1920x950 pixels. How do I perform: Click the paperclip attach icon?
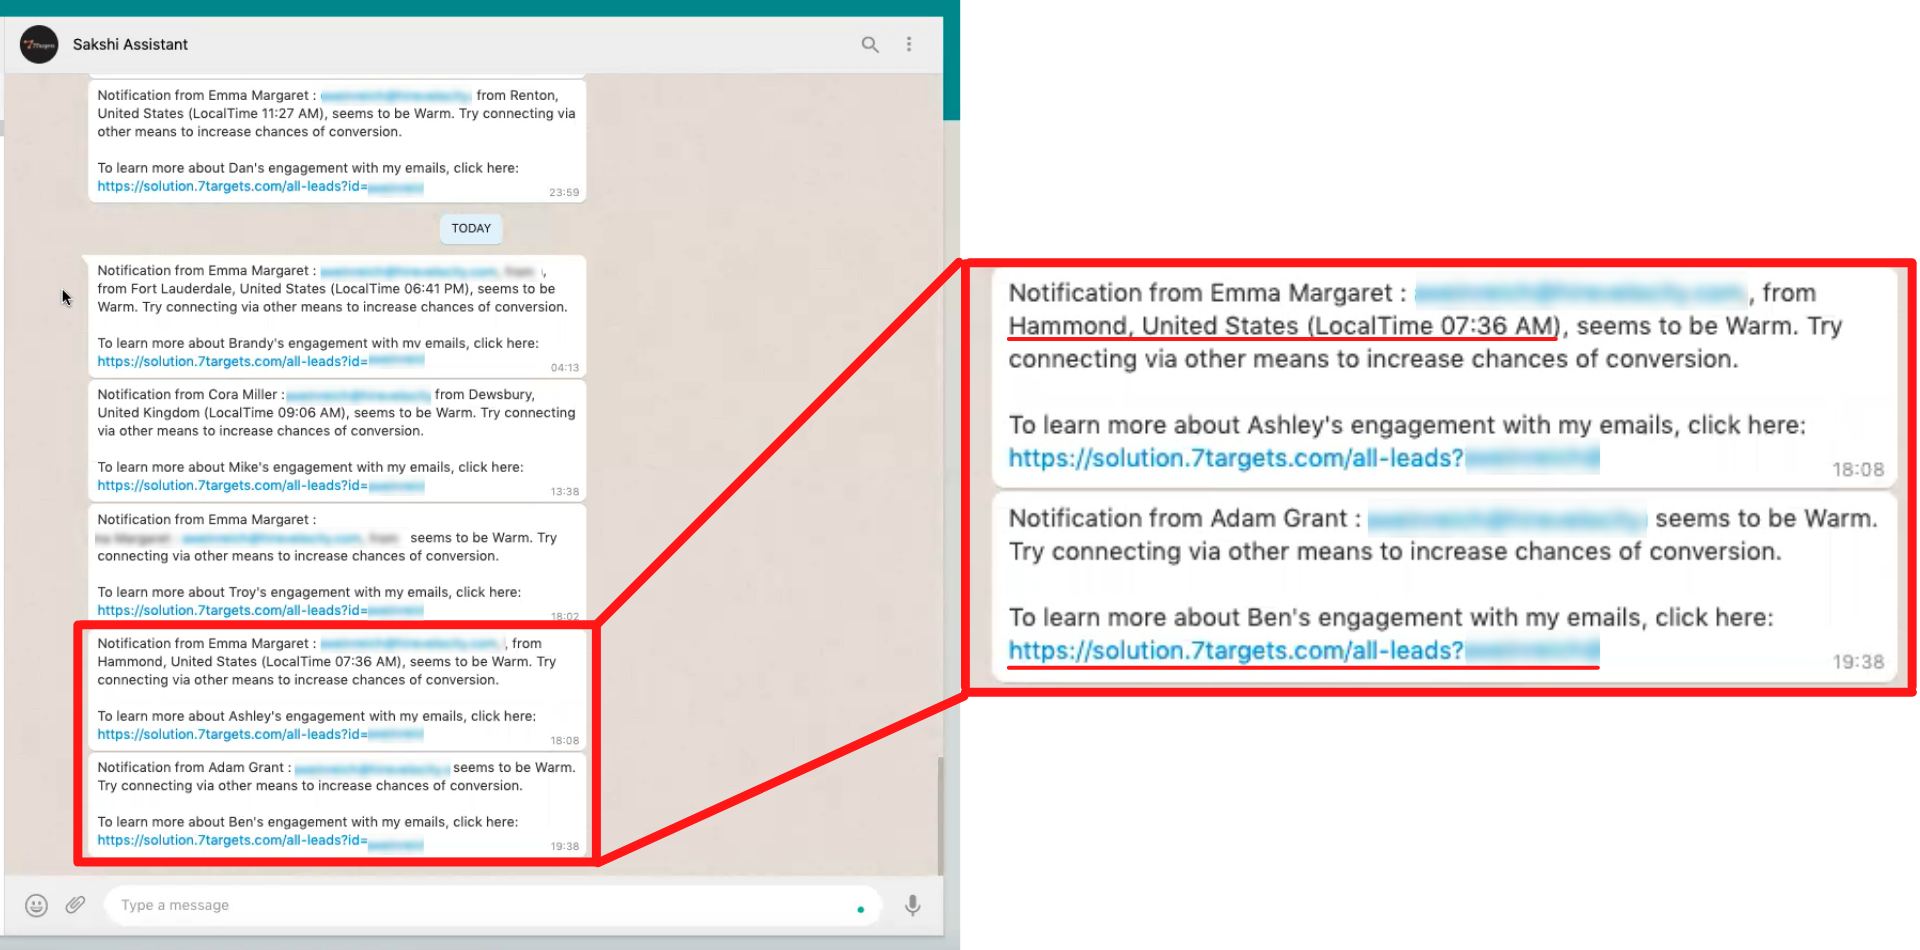(x=76, y=905)
